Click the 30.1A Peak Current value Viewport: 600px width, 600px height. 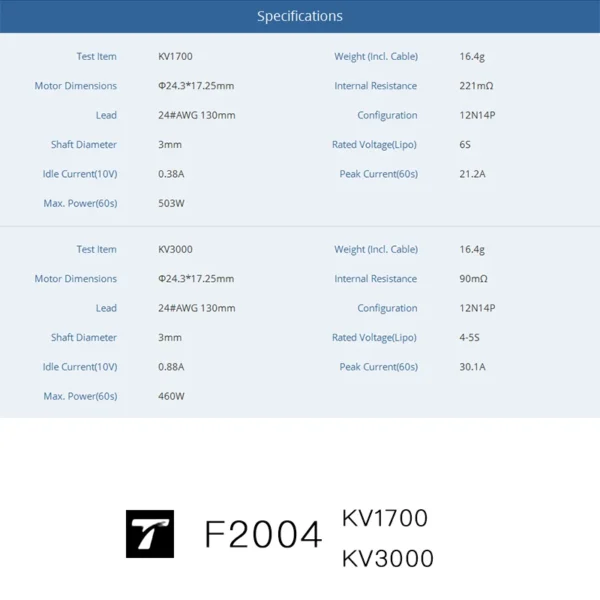click(472, 367)
